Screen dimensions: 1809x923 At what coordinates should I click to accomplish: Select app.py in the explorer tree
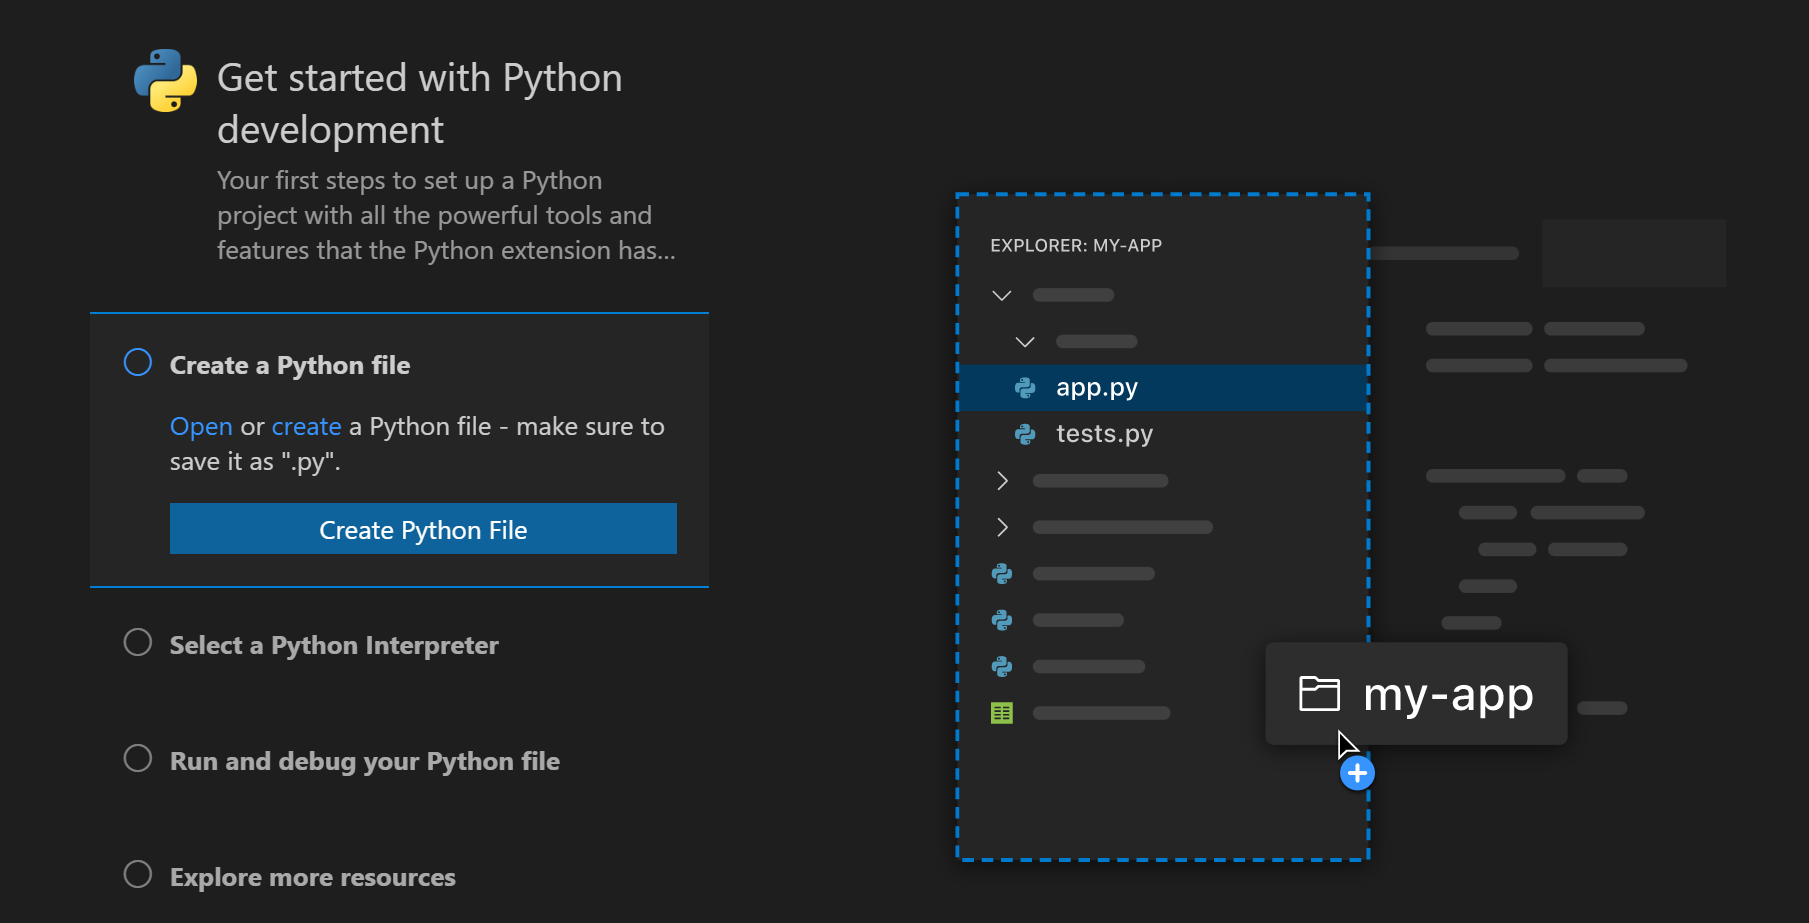coord(1096,387)
